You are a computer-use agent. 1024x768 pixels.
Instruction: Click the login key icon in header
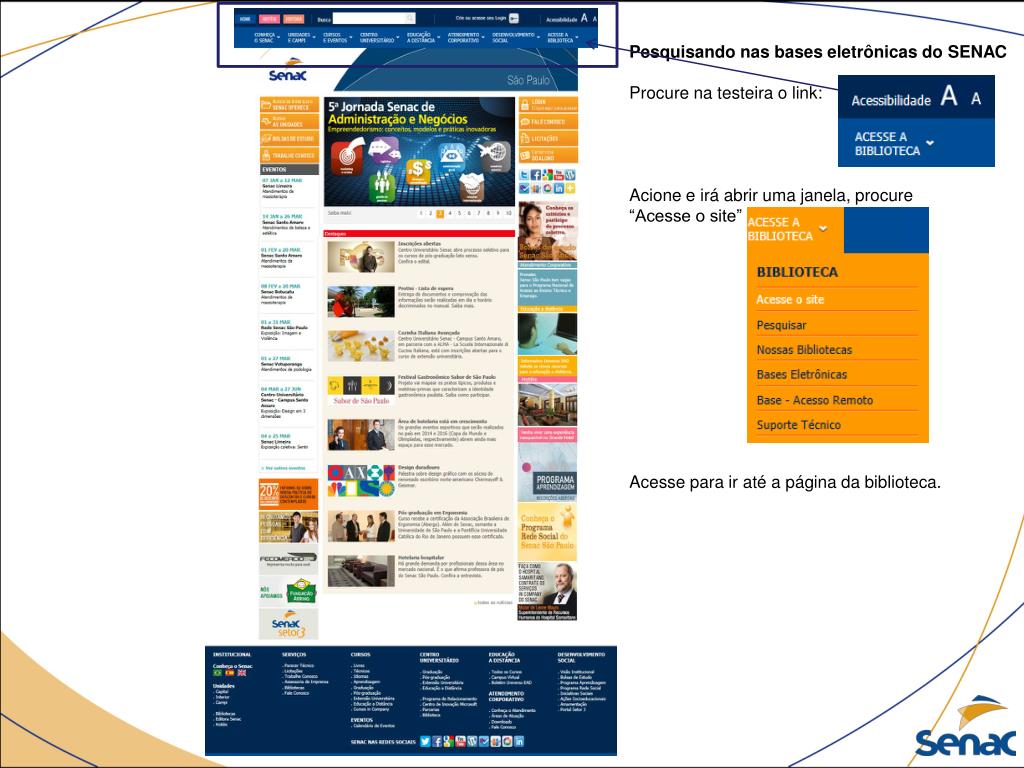[x=514, y=18]
